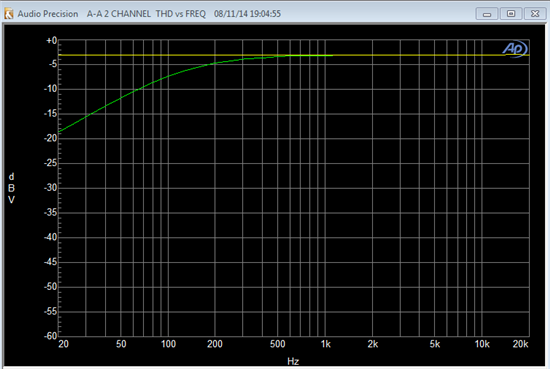Minimize the Audio Precision graph window

point(487,14)
